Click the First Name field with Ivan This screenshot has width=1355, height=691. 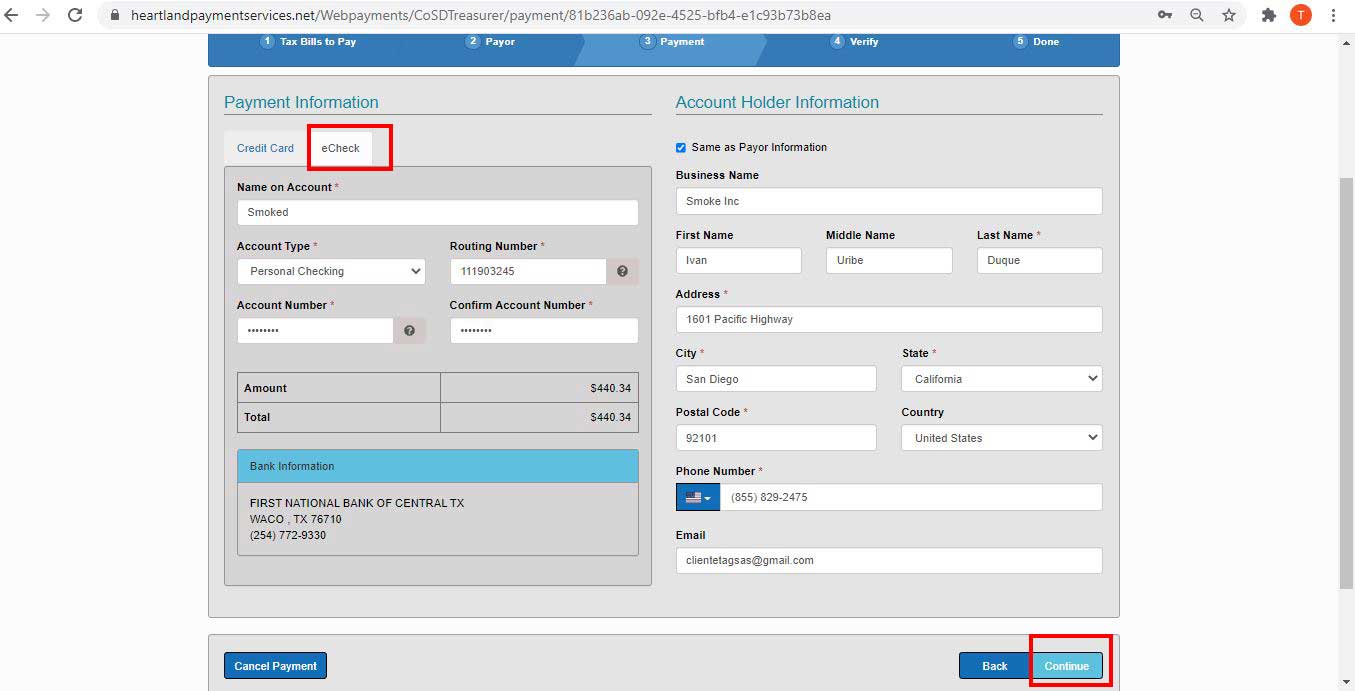tap(738, 260)
